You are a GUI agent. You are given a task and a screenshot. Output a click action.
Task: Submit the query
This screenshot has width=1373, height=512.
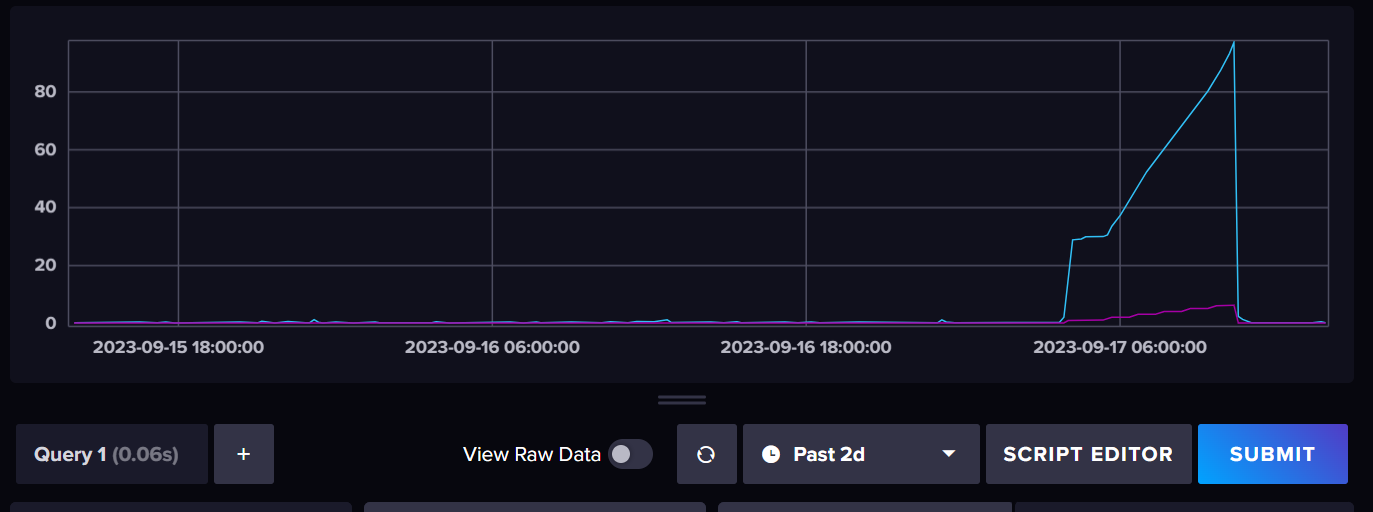[x=1273, y=454]
